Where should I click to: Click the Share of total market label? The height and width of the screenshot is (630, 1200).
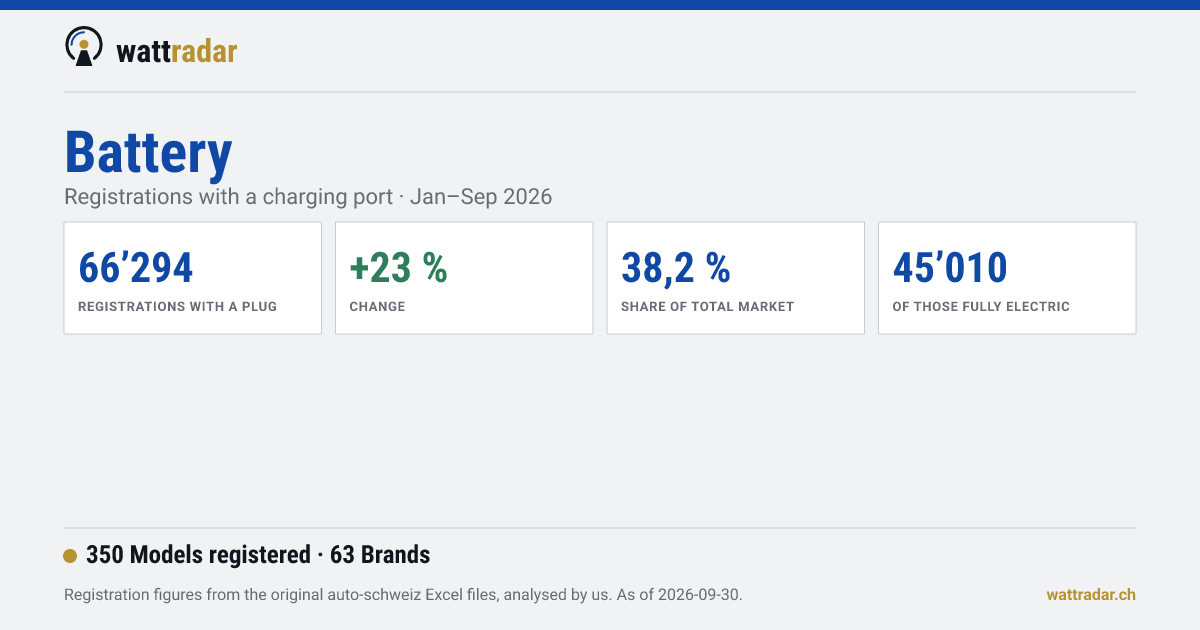707,307
